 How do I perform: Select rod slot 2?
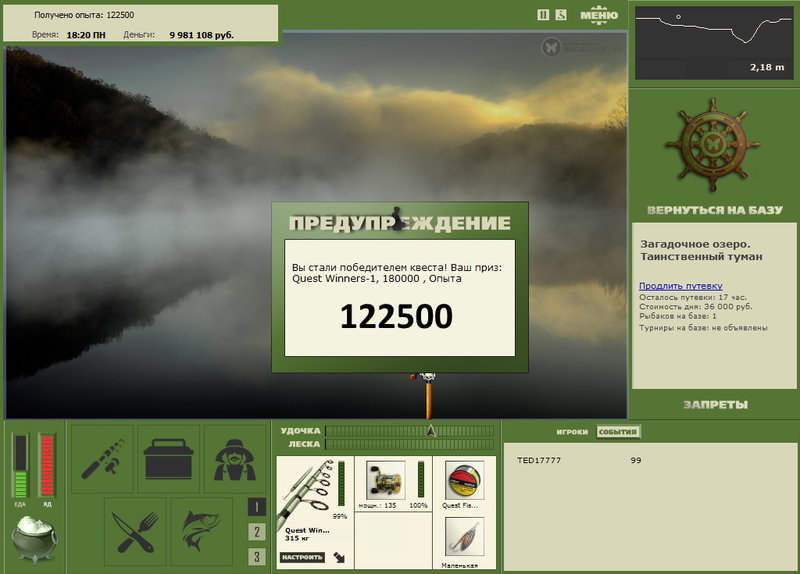pos(257,532)
